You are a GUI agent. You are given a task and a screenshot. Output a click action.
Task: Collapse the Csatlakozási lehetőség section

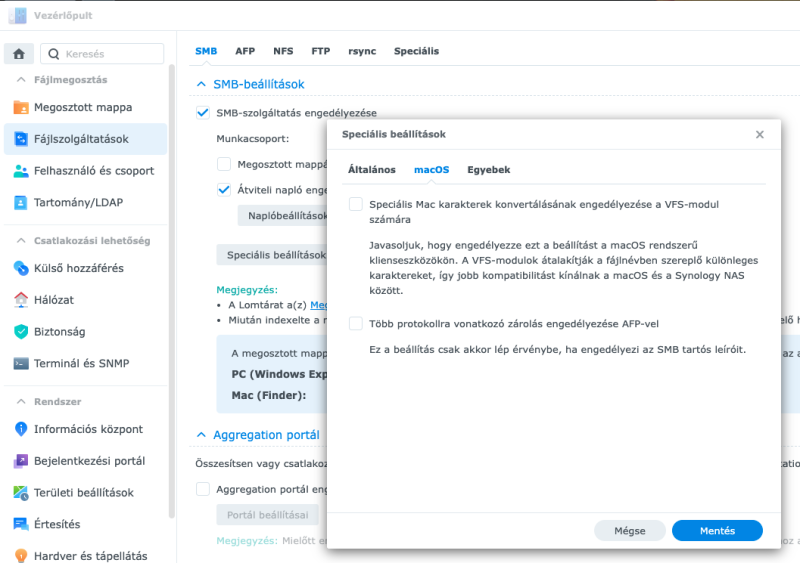(21, 240)
